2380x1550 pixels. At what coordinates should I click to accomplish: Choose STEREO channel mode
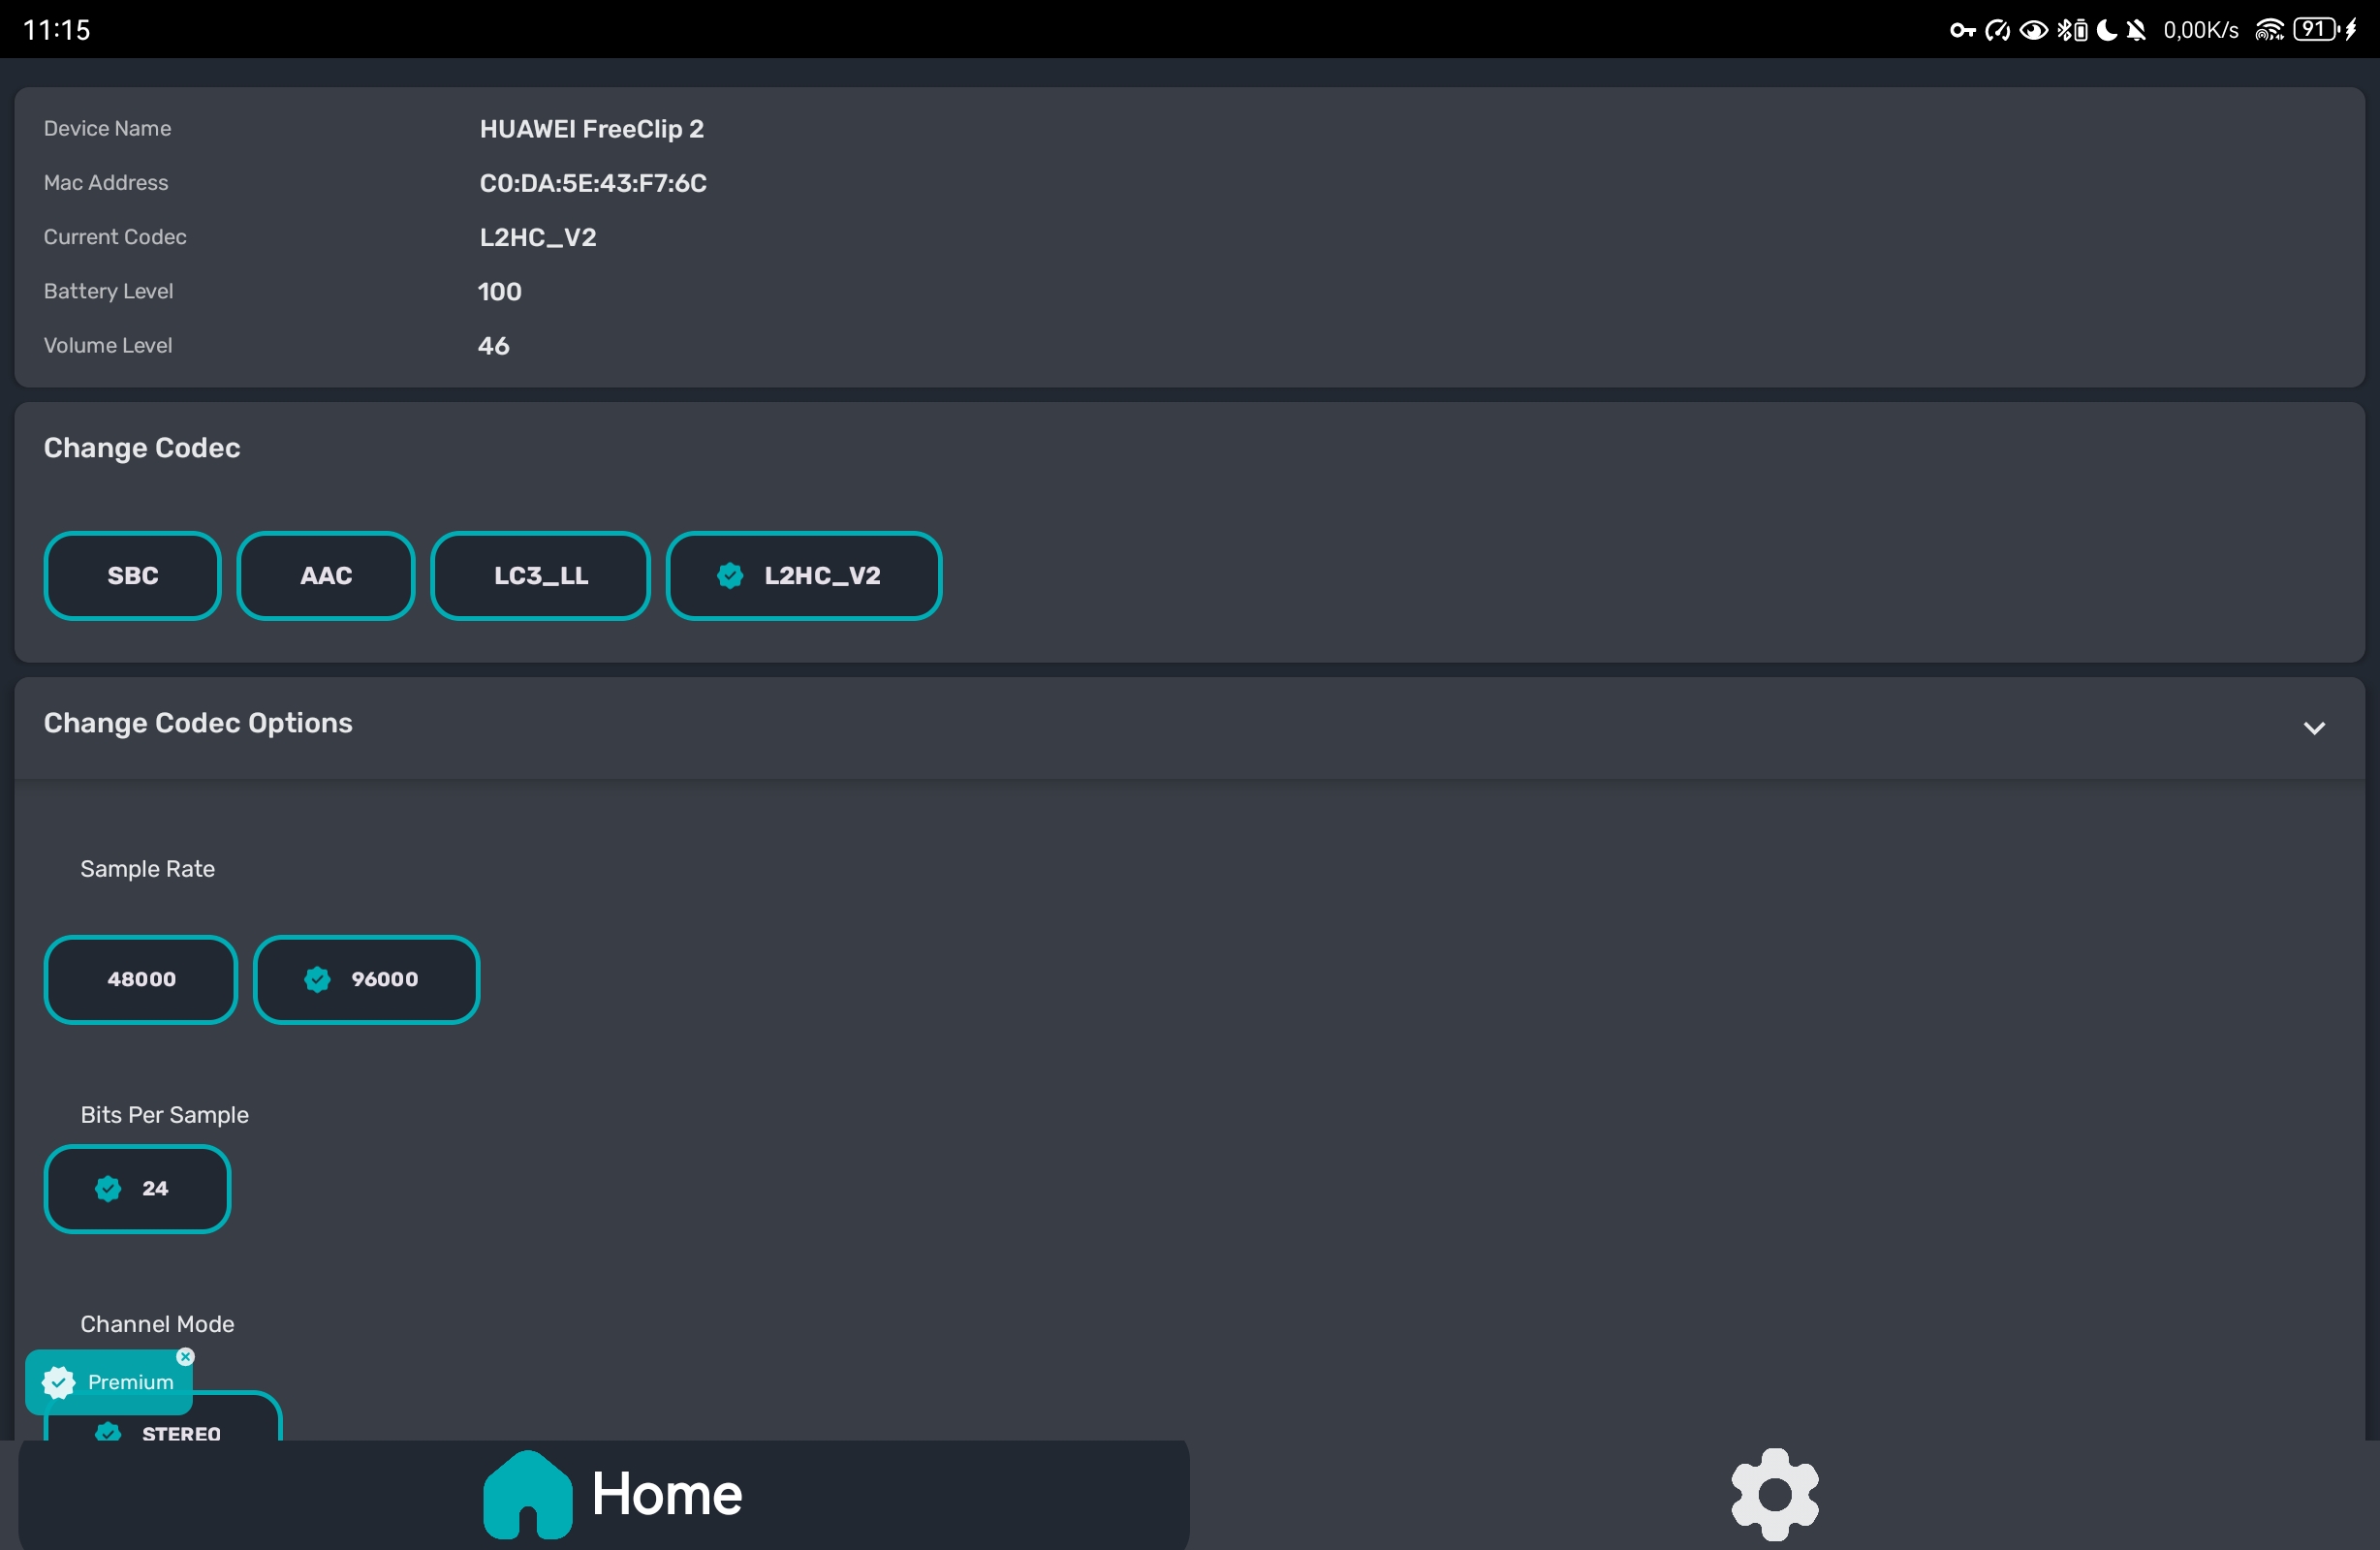[x=180, y=1430]
